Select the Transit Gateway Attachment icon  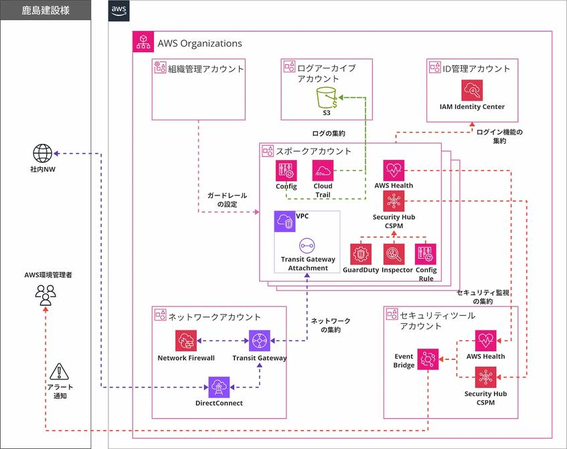(307, 246)
